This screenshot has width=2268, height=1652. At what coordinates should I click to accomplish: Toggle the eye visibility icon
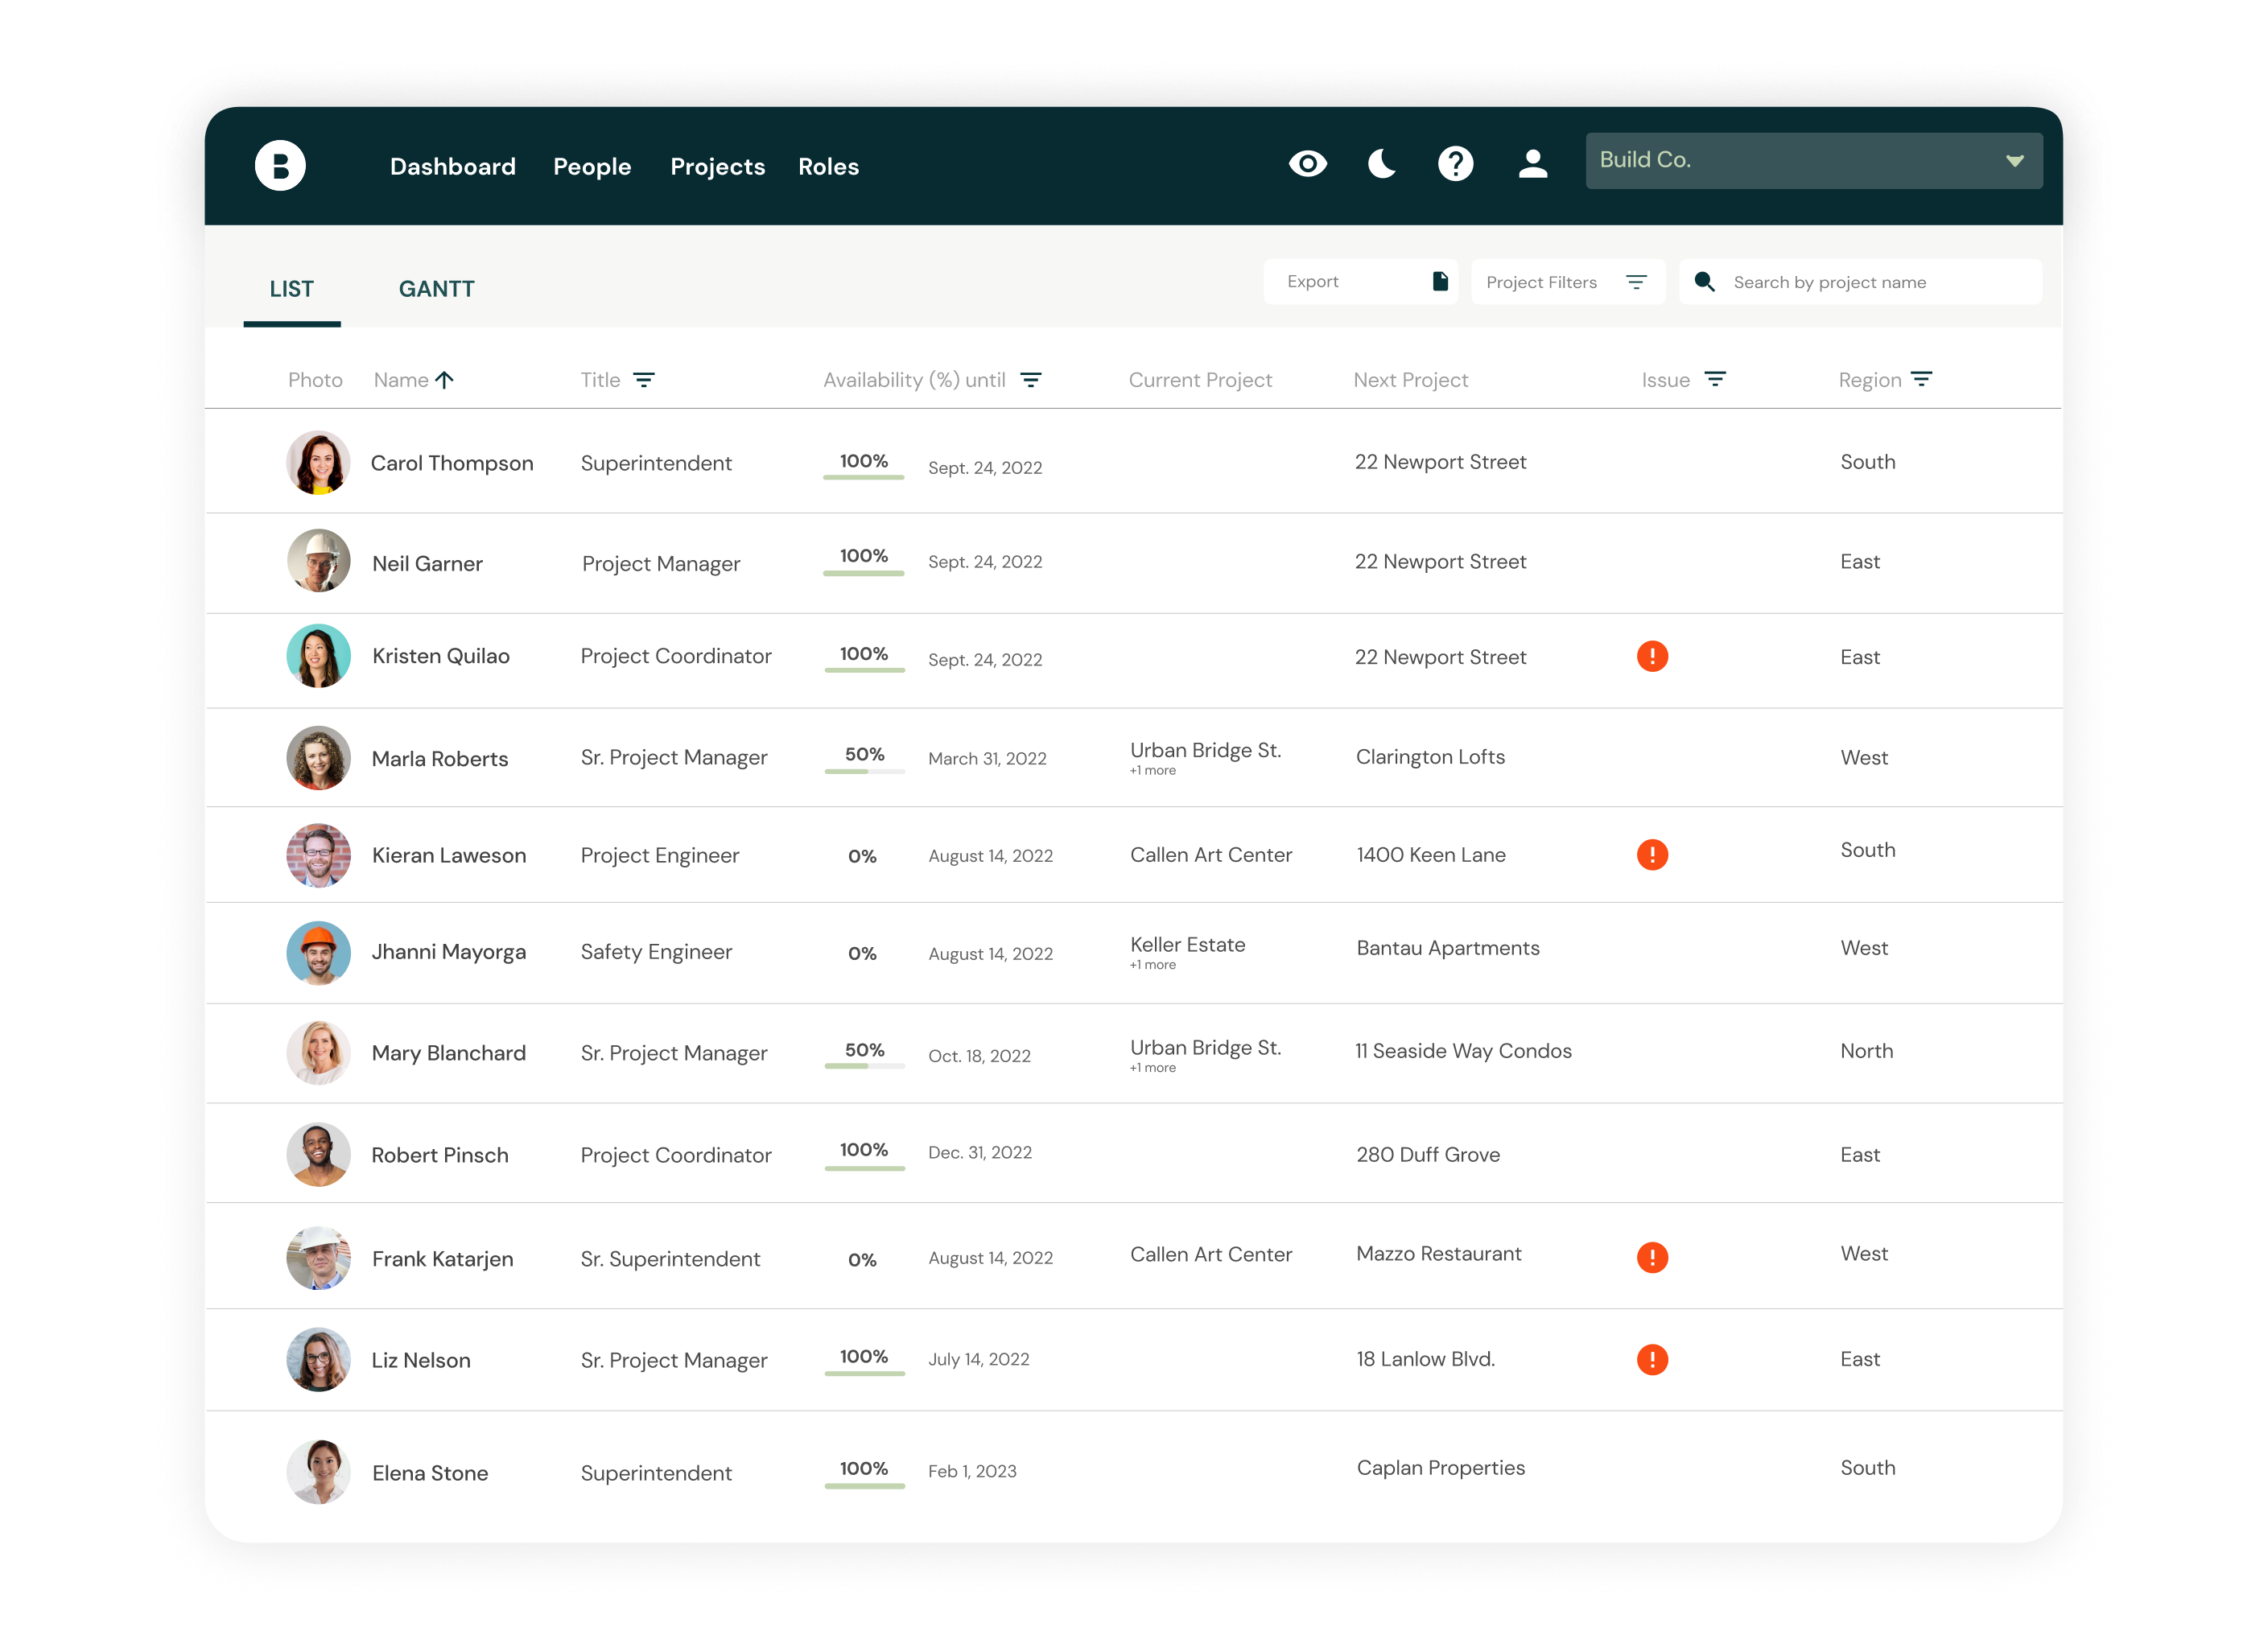(x=1307, y=164)
